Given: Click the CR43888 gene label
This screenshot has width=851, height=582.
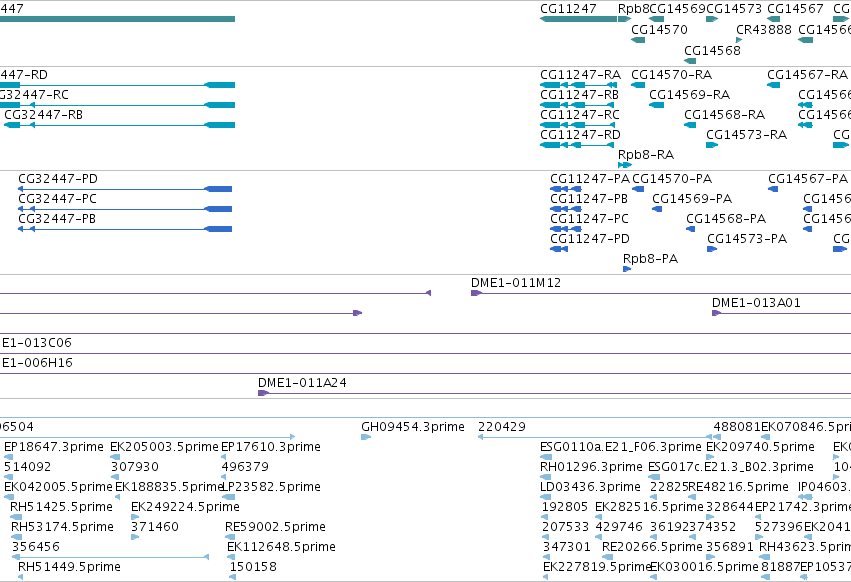Looking at the screenshot, I should [764, 29].
